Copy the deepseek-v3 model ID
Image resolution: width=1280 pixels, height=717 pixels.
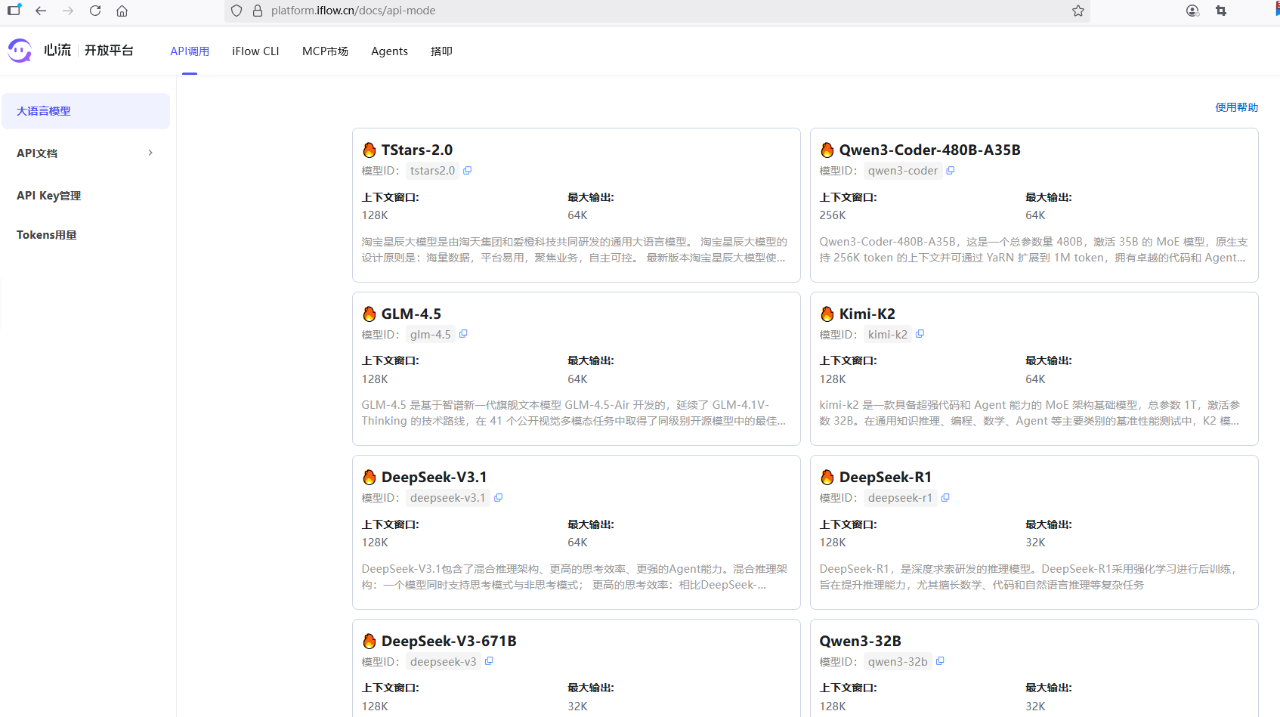coord(489,661)
